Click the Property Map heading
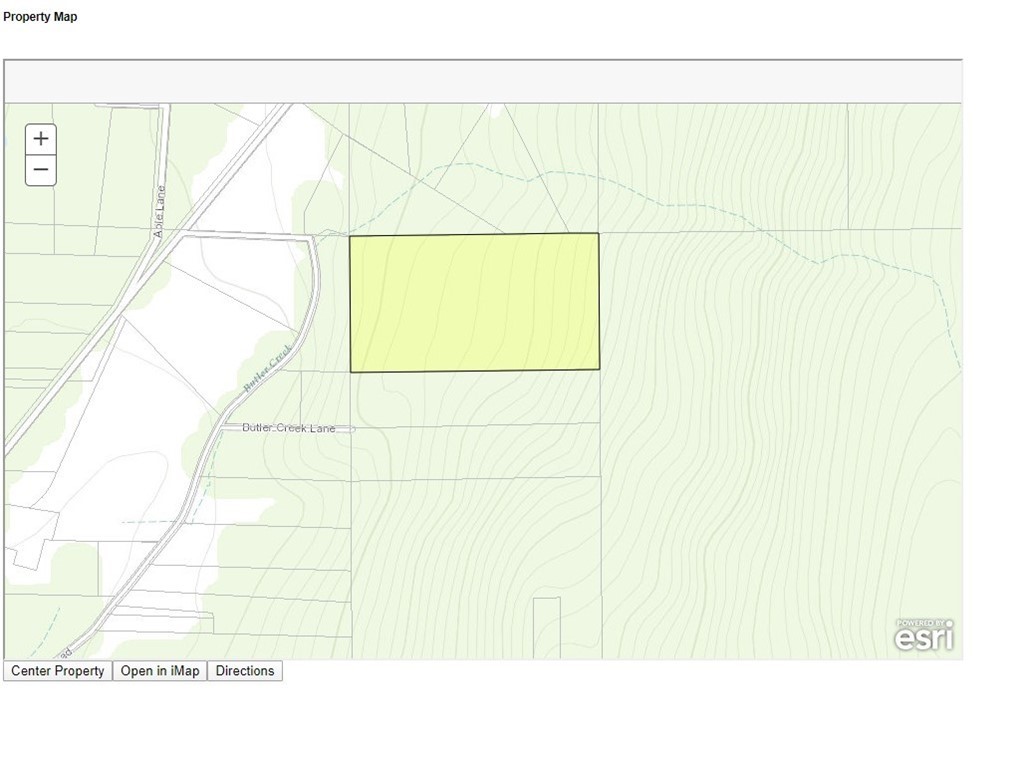This screenshot has width=1031, height=762. point(40,16)
